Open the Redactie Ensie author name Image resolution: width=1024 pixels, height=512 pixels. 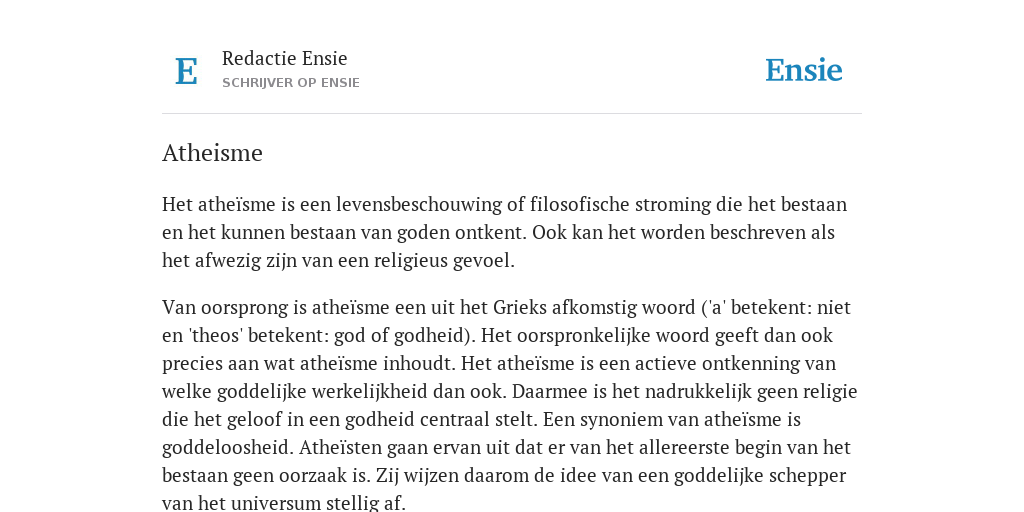[285, 58]
